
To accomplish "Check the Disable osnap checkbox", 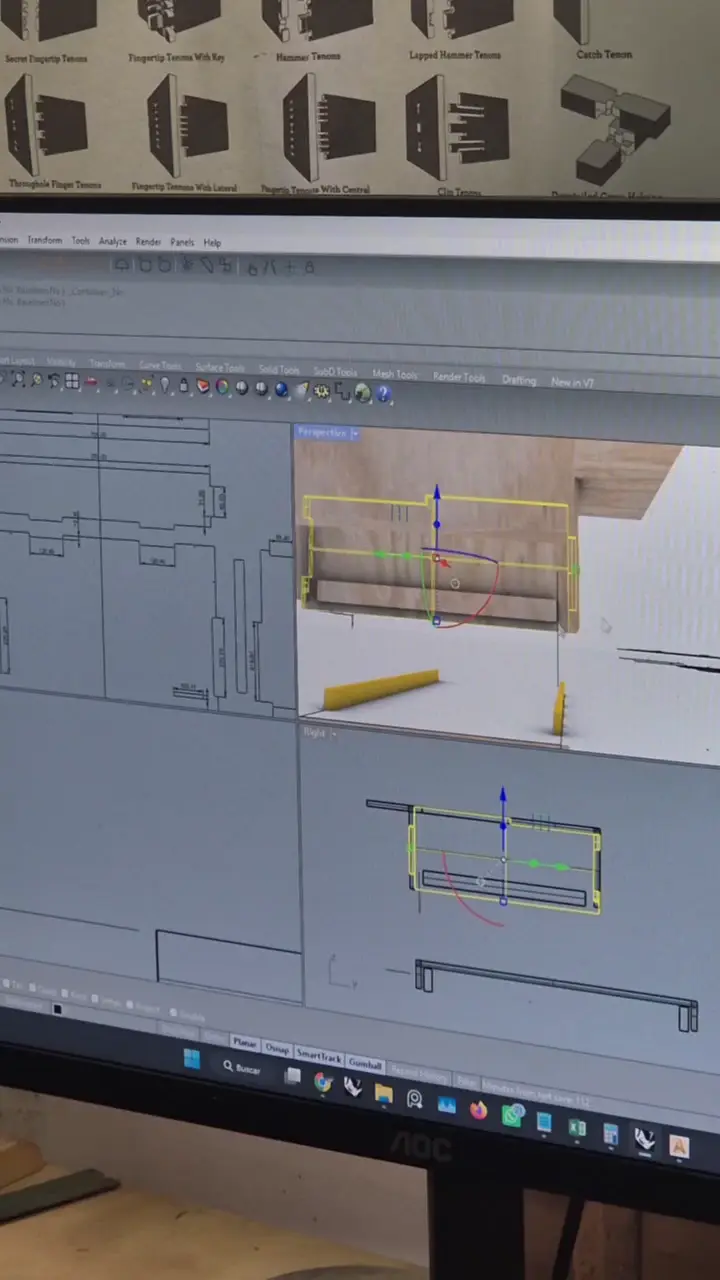I will tap(173, 1012).
